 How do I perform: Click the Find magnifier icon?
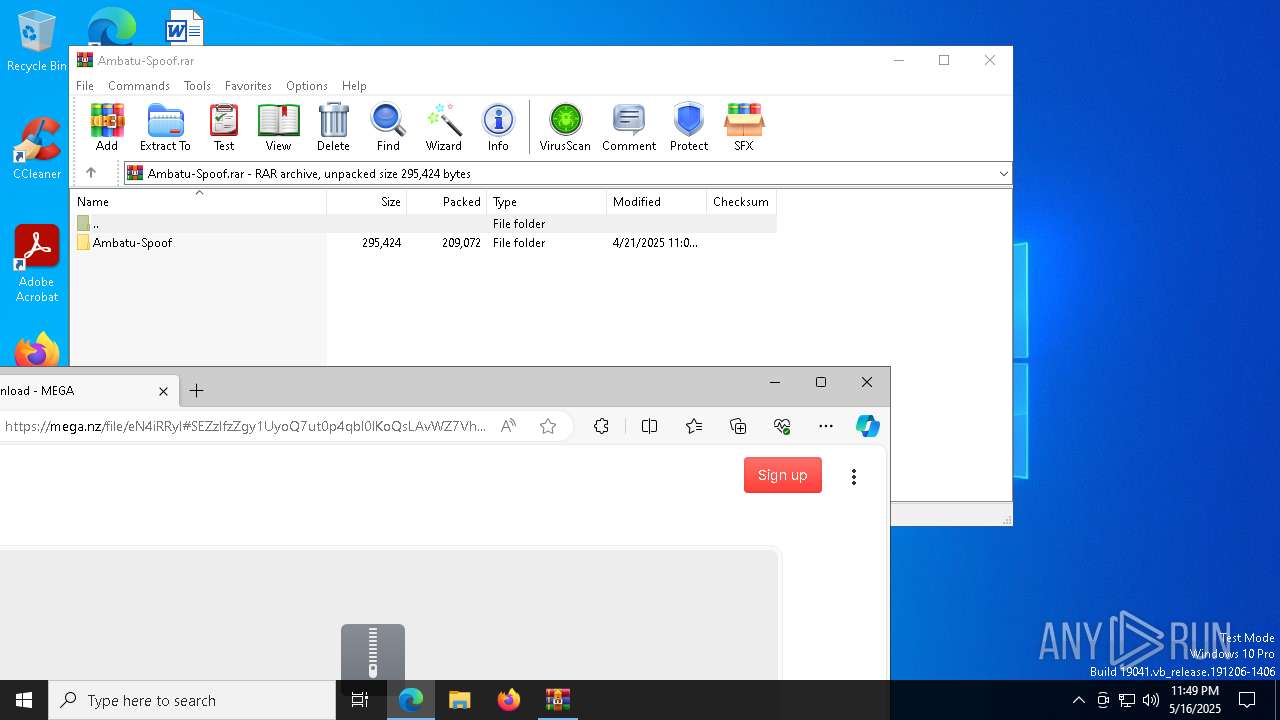click(388, 127)
